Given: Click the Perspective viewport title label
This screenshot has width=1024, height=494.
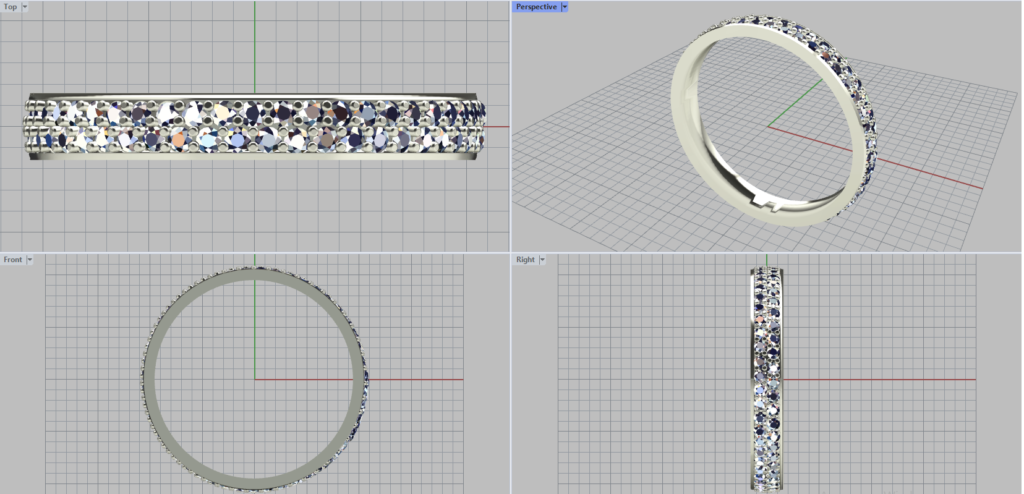Looking at the screenshot, I should (x=536, y=7).
